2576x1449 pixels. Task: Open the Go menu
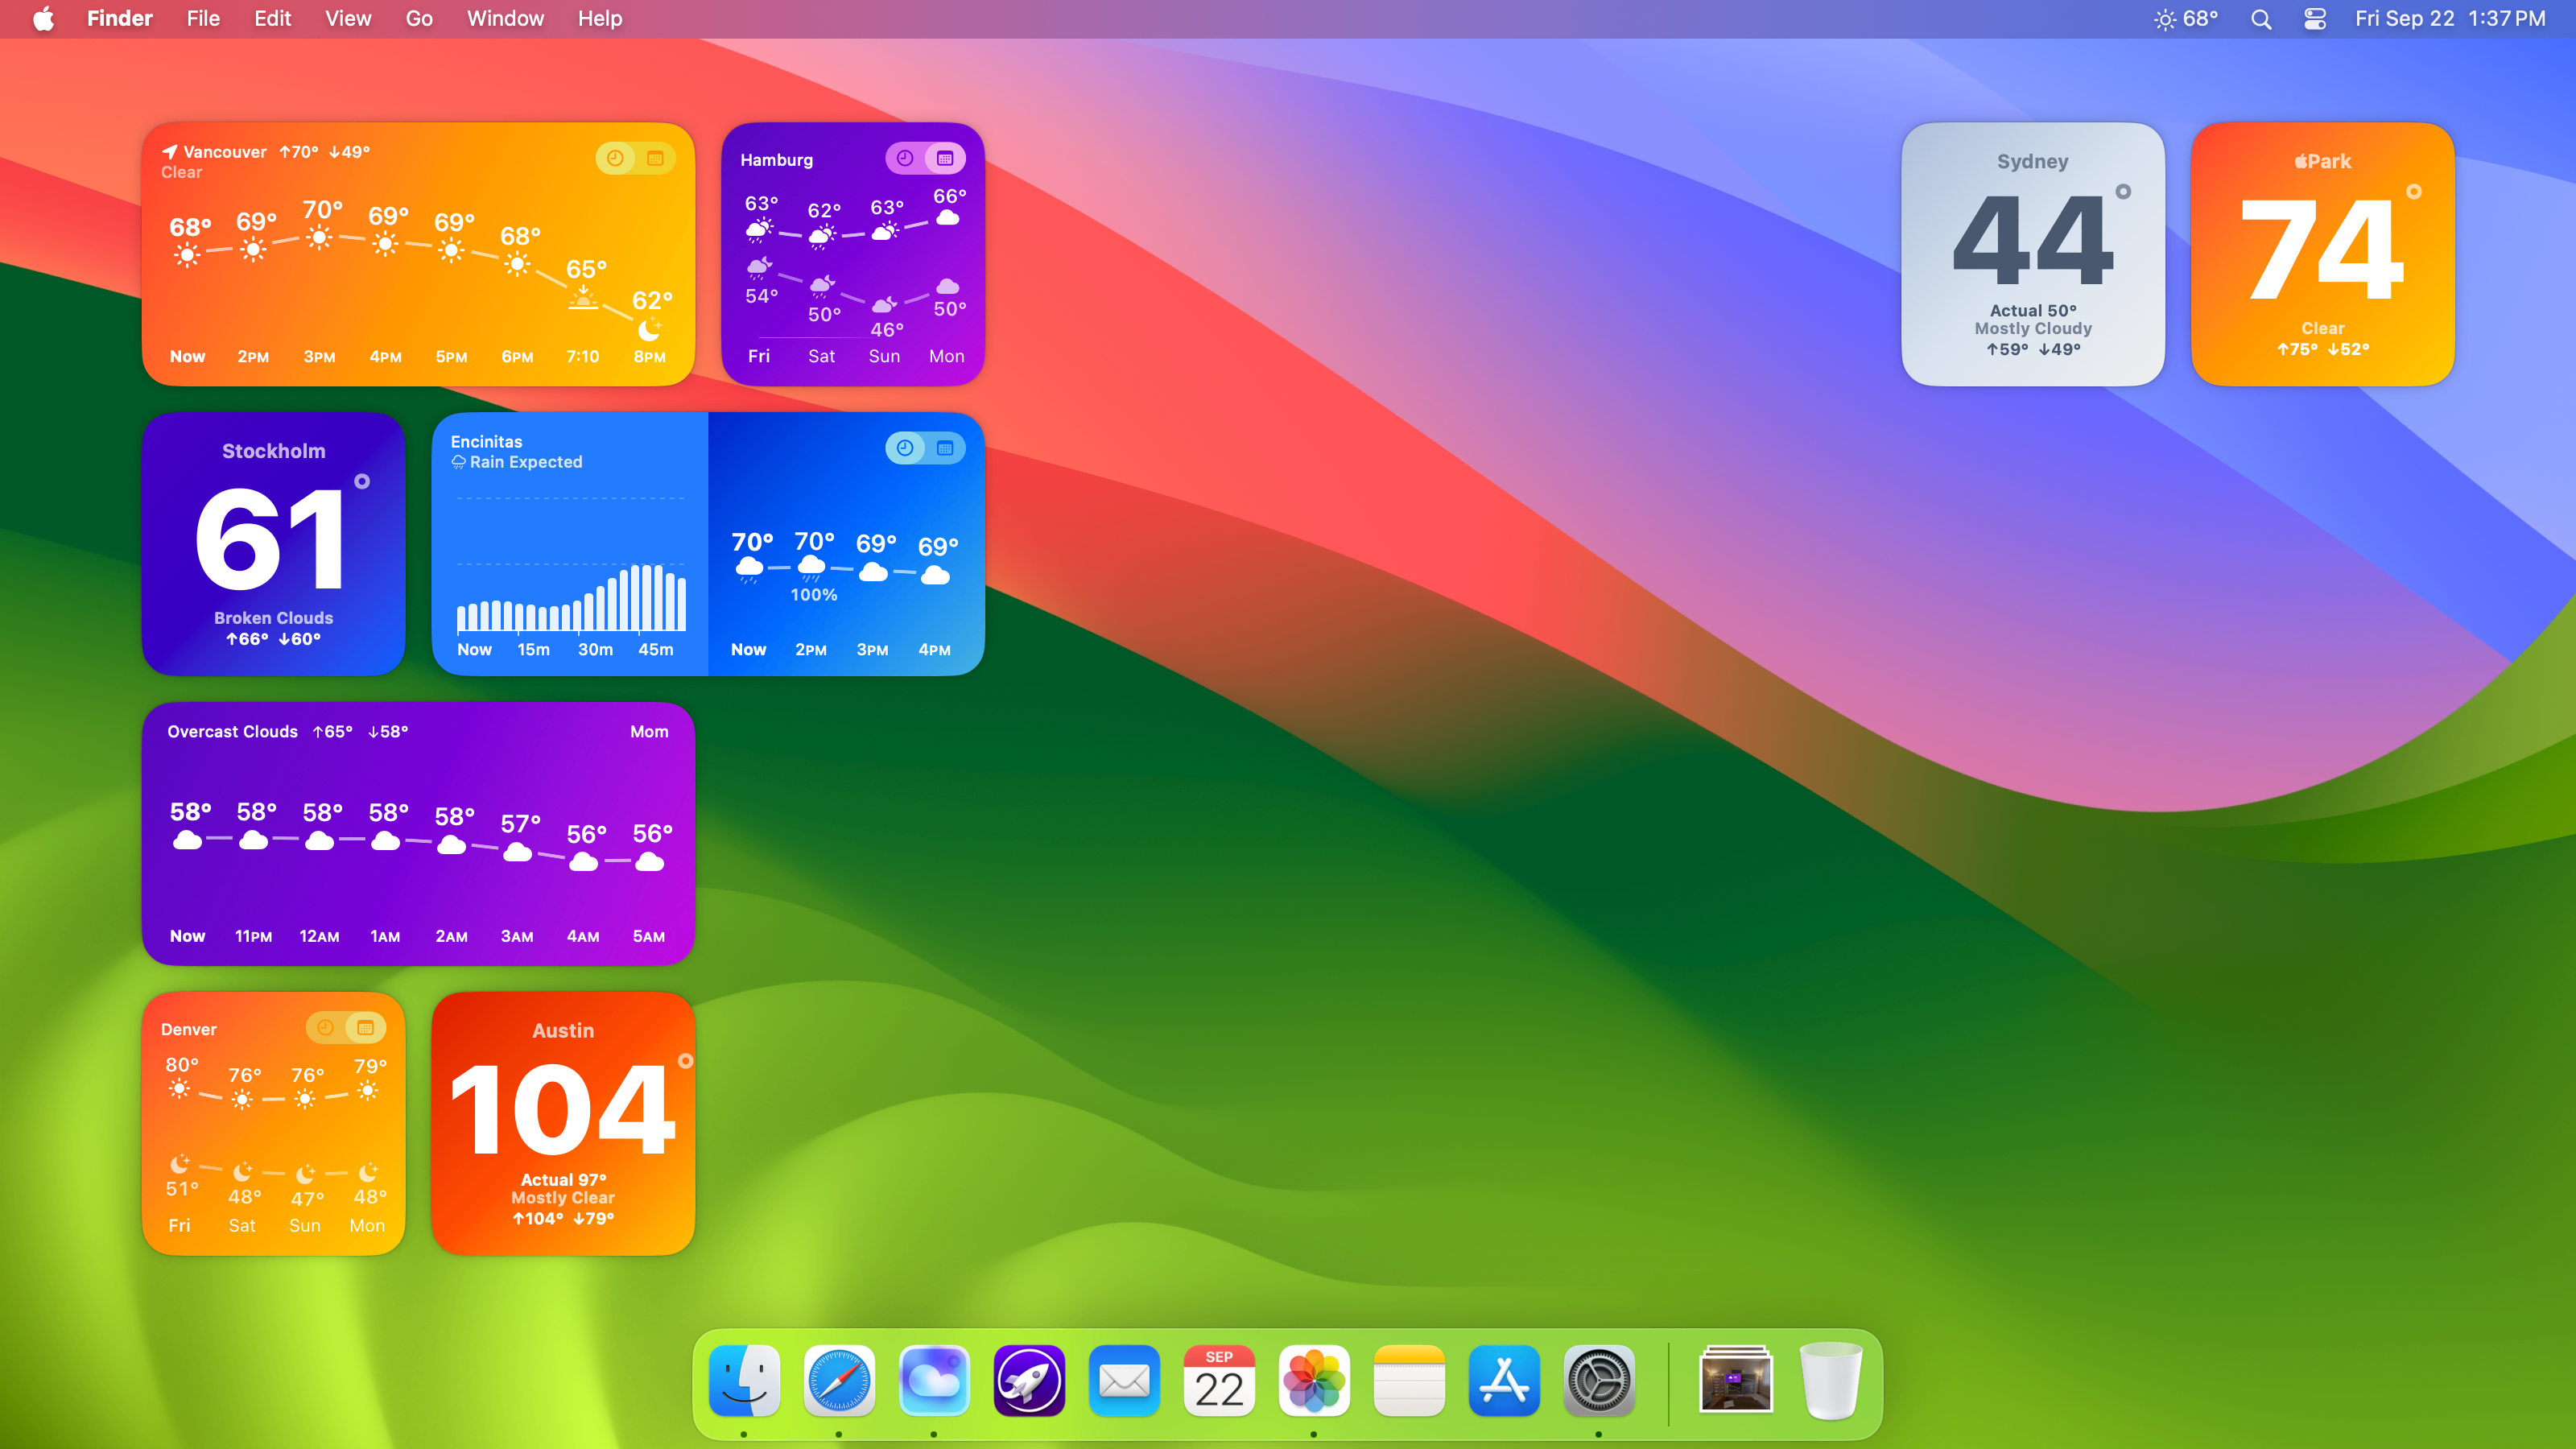pos(419,19)
